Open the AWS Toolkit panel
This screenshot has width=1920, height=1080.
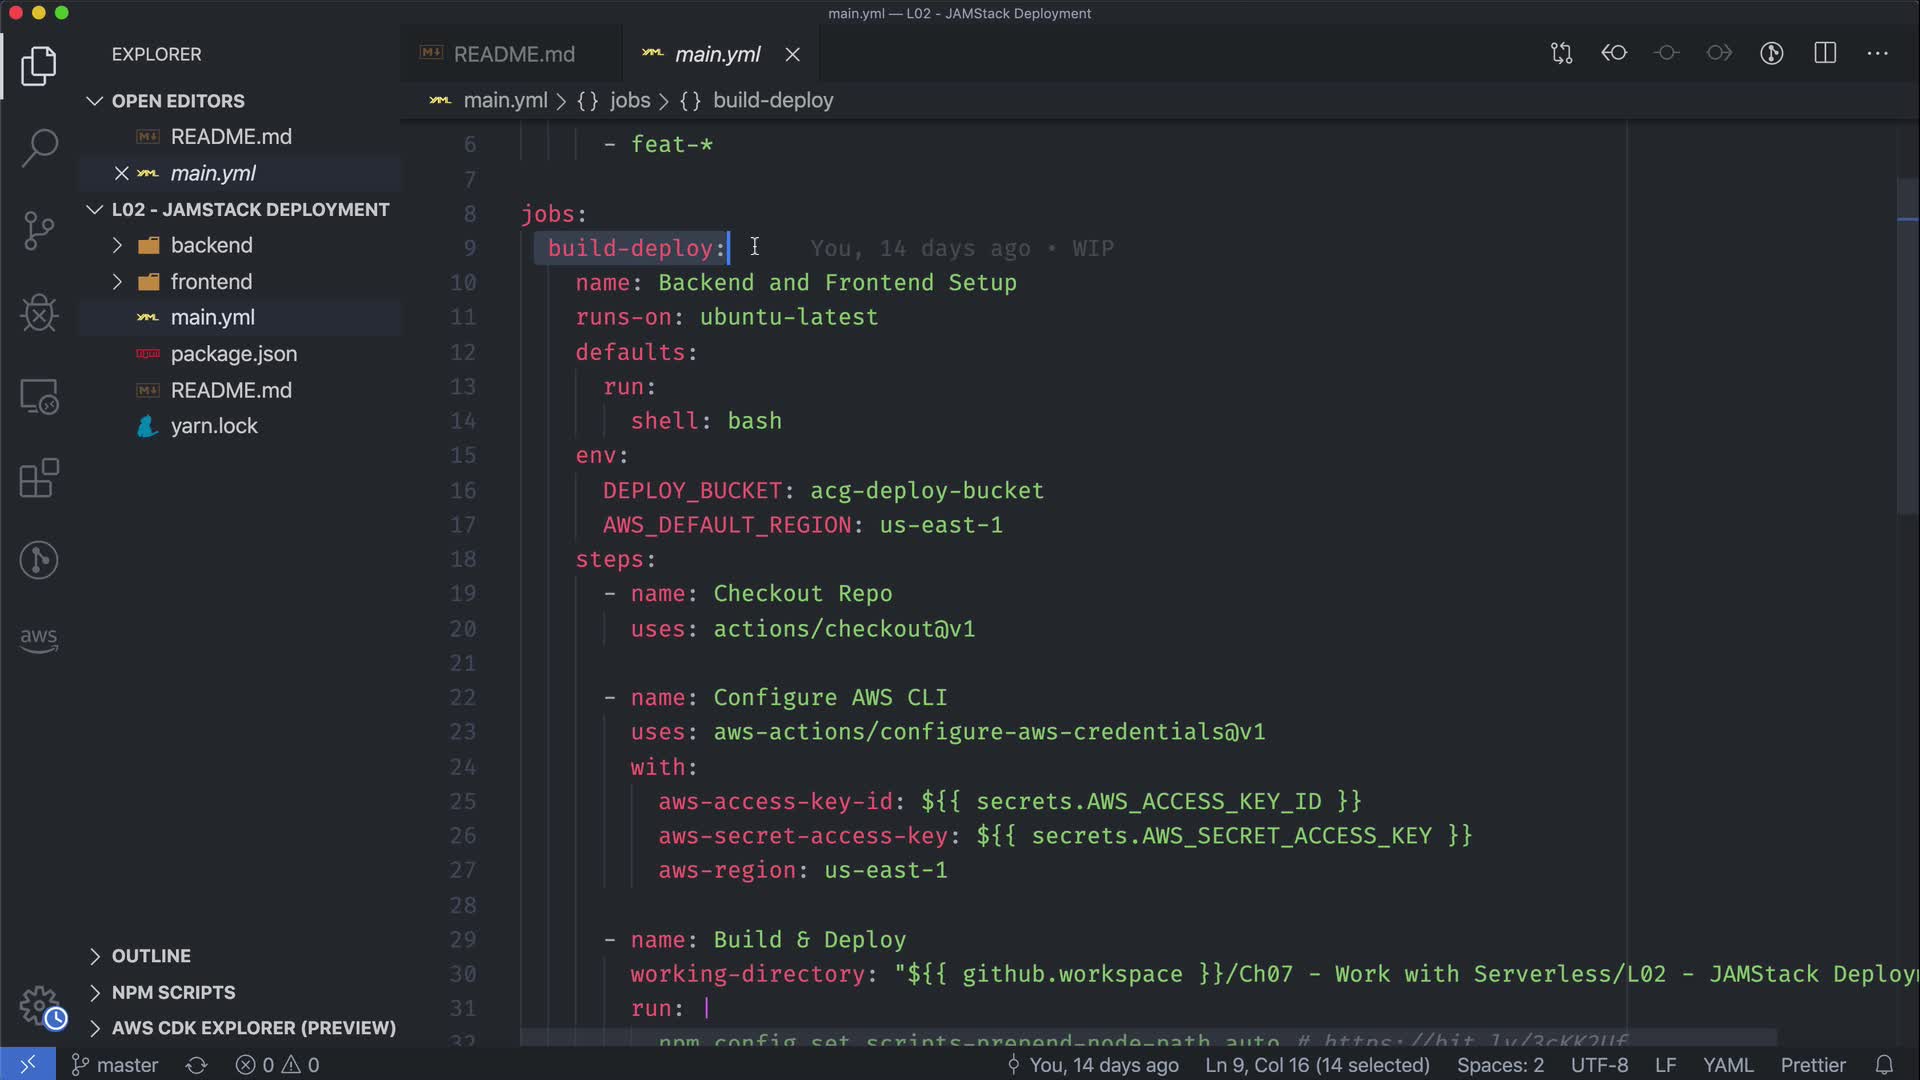pyautogui.click(x=39, y=640)
